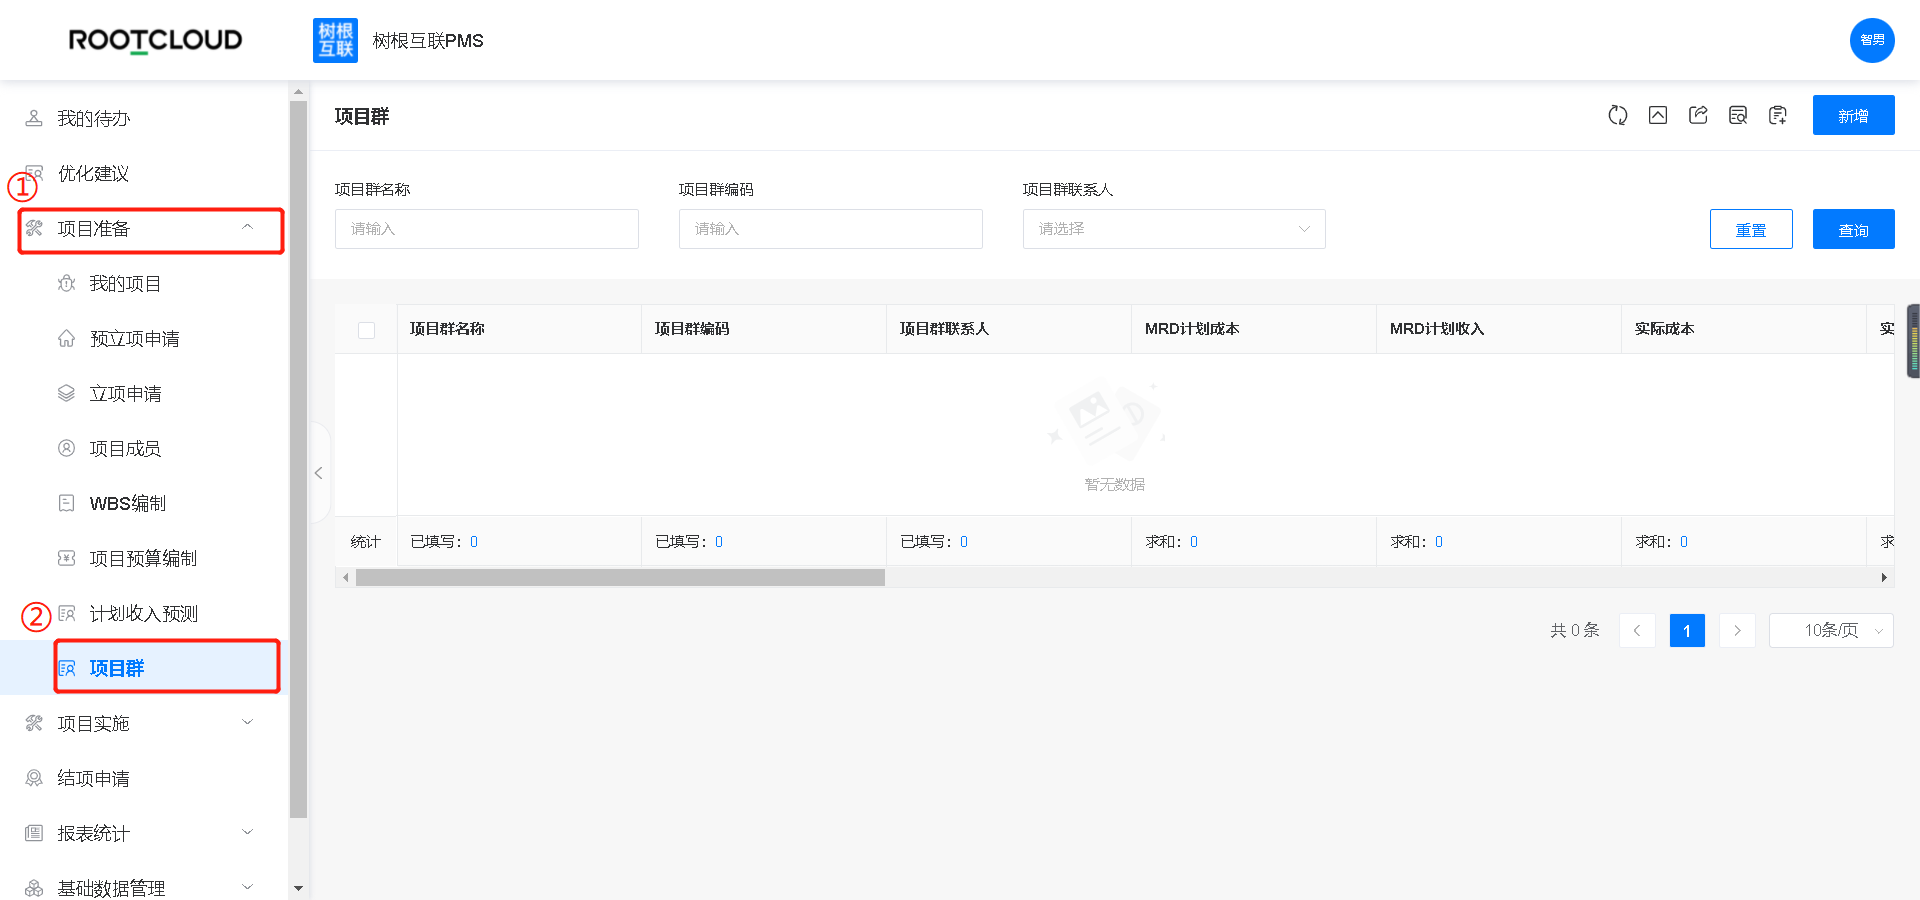Expand the 基础数据管理 menu group
Image resolution: width=1920 pixels, height=900 pixels.
(144, 887)
